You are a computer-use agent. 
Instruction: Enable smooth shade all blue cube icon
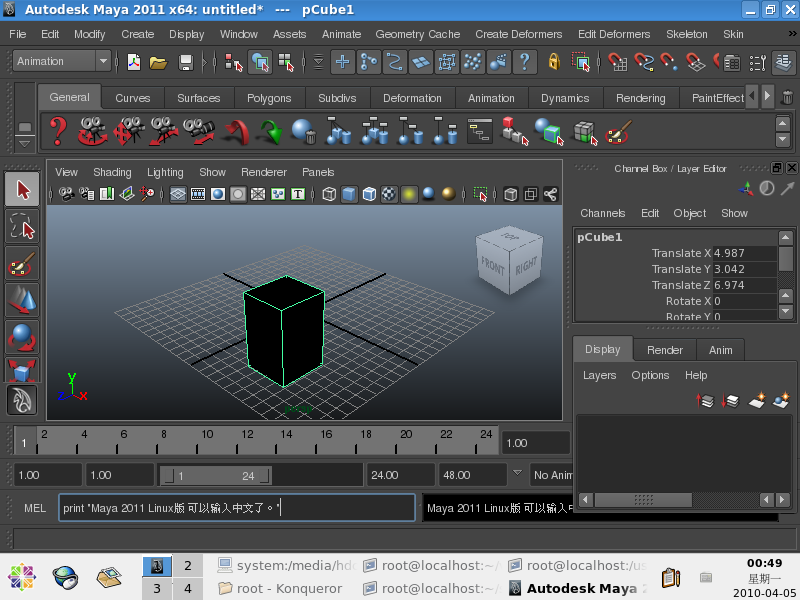click(x=349, y=194)
